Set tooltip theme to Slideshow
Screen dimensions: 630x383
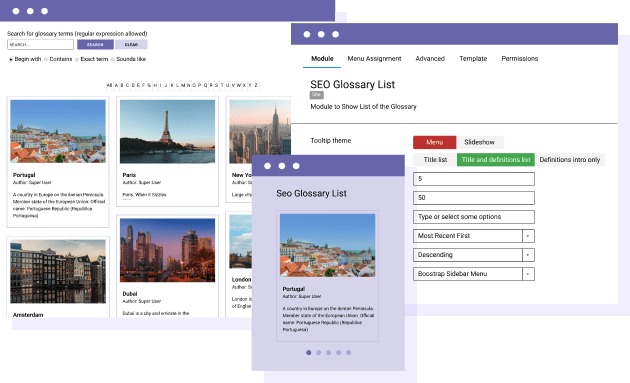coord(479,142)
